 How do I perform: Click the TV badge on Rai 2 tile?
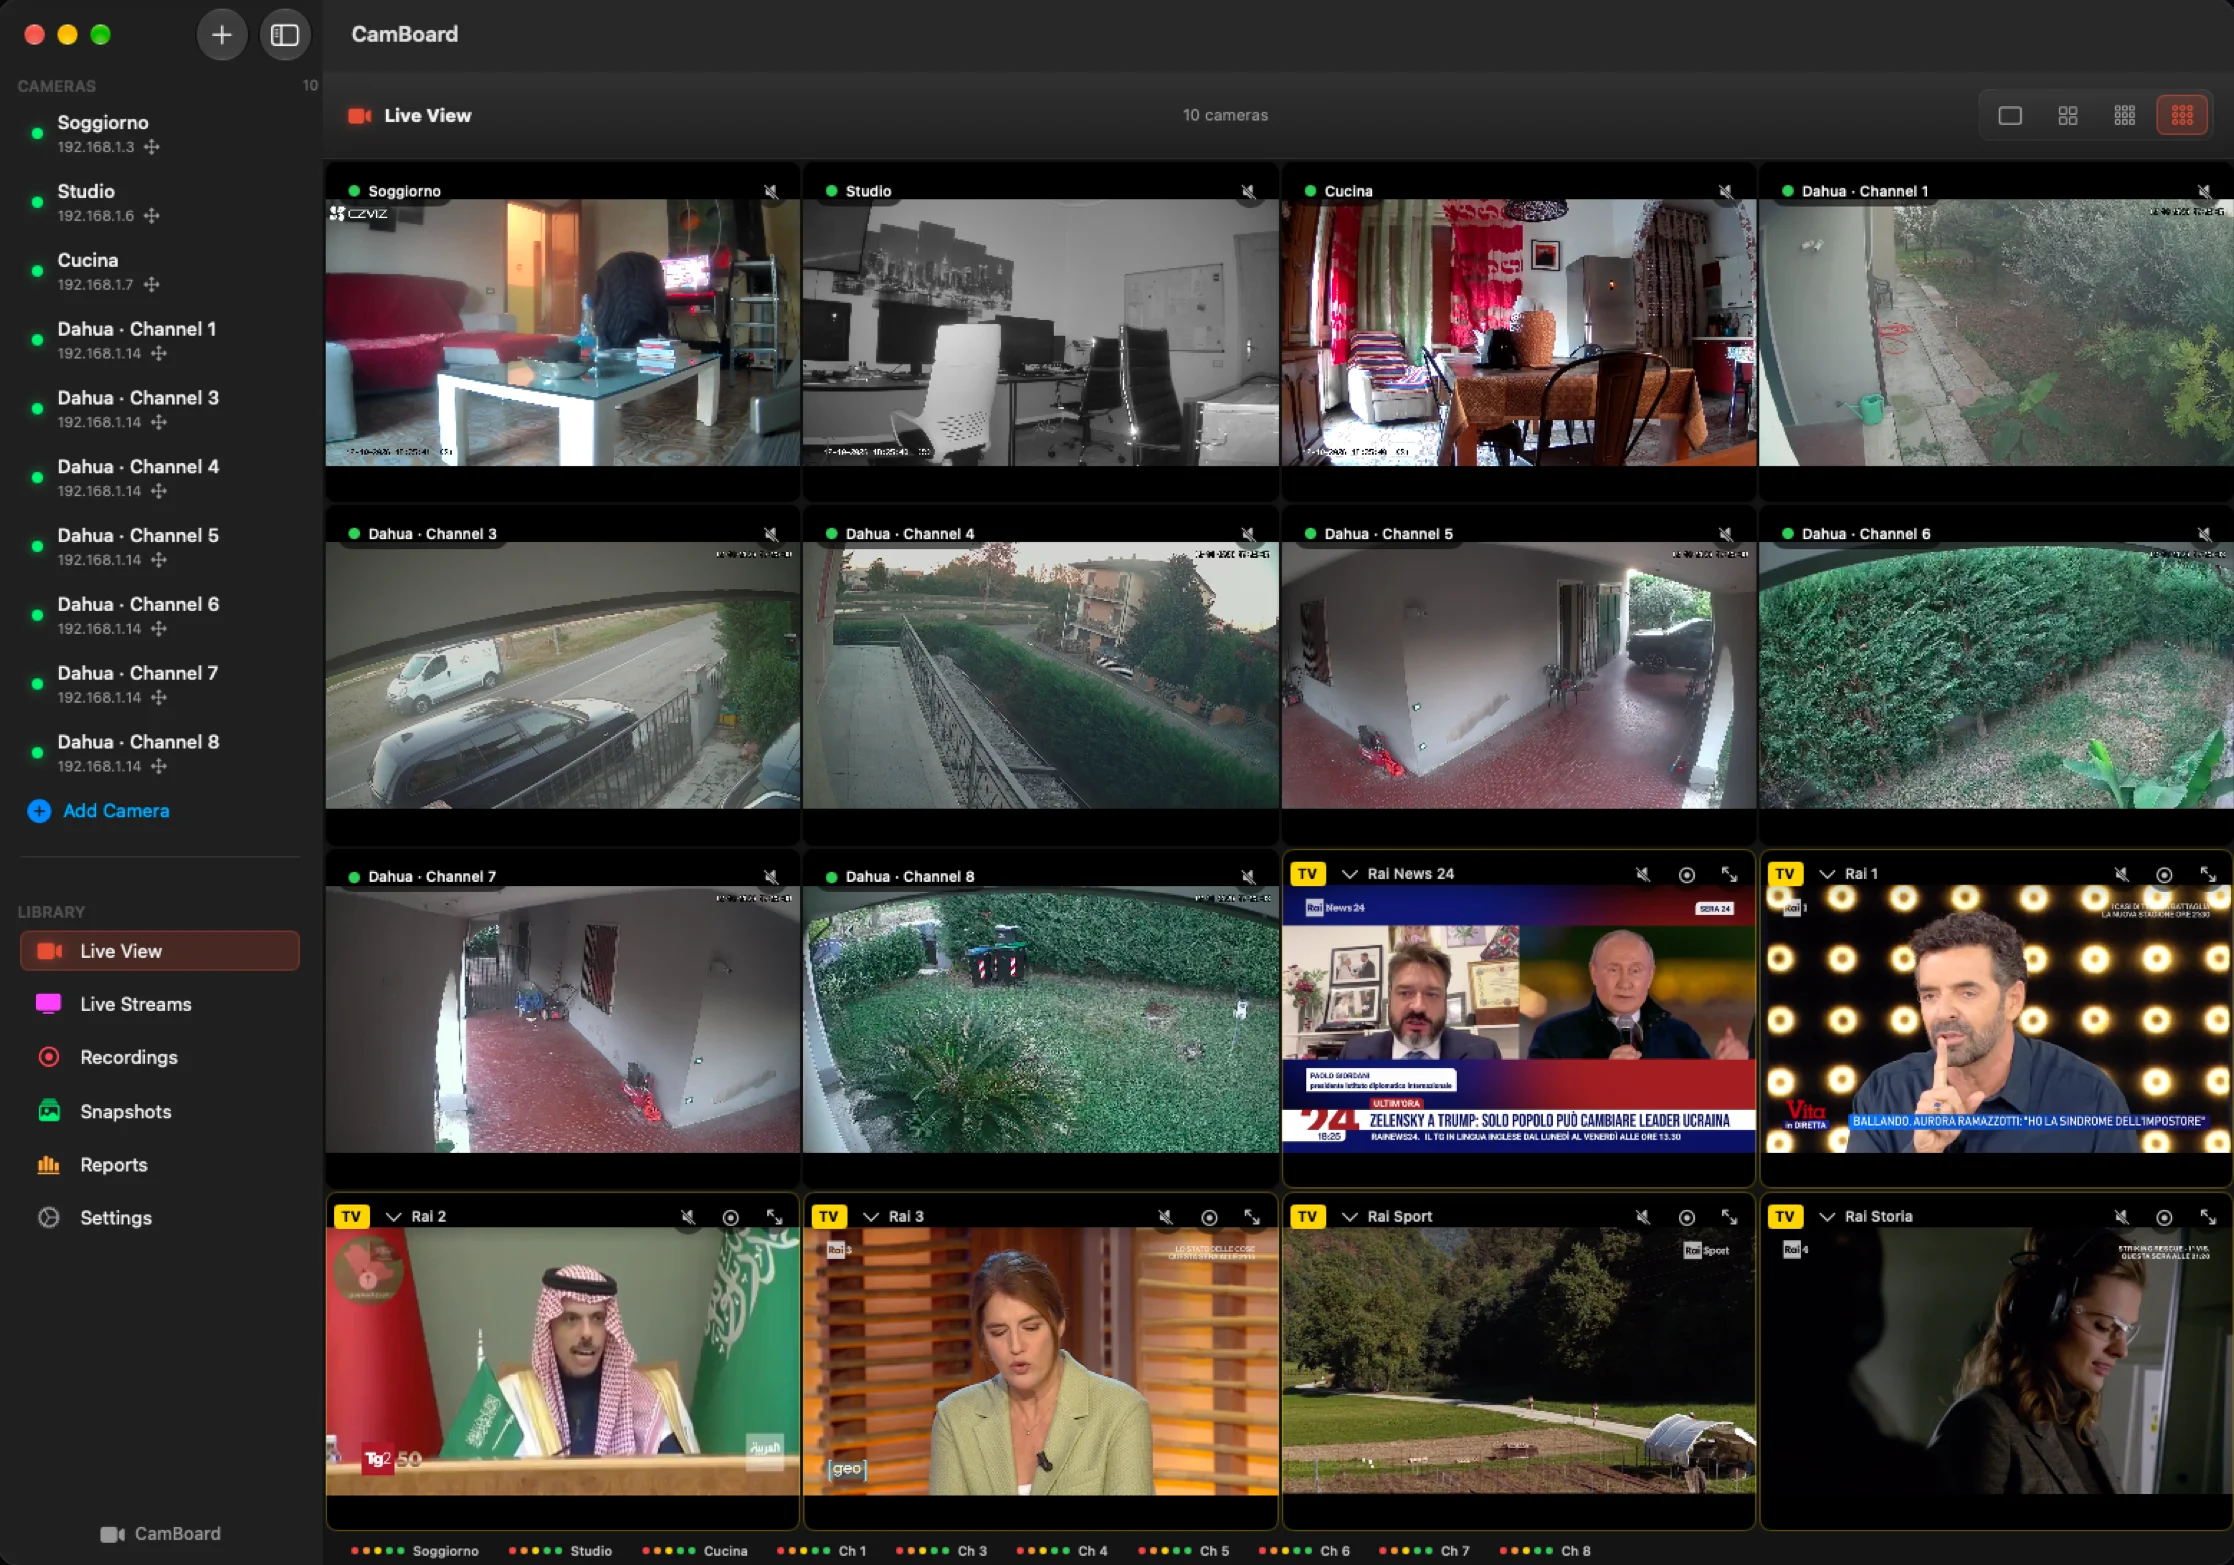click(351, 1217)
